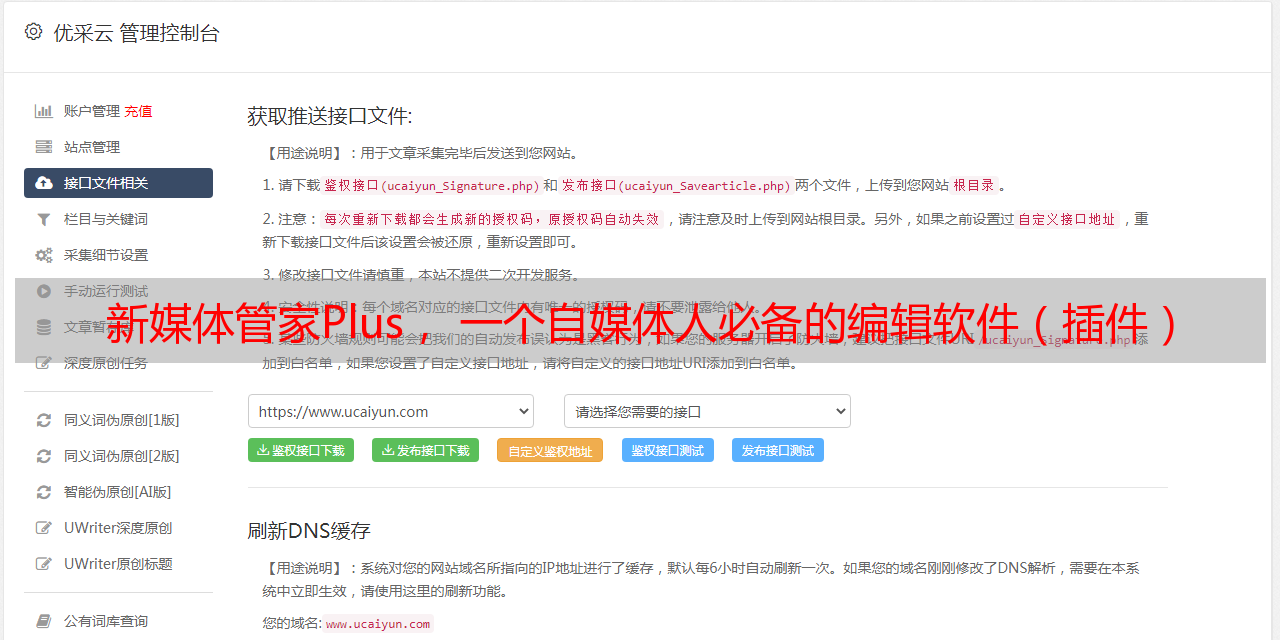Click the blue 发布接口测试 button
Image resolution: width=1280 pixels, height=640 pixels.
778,450
